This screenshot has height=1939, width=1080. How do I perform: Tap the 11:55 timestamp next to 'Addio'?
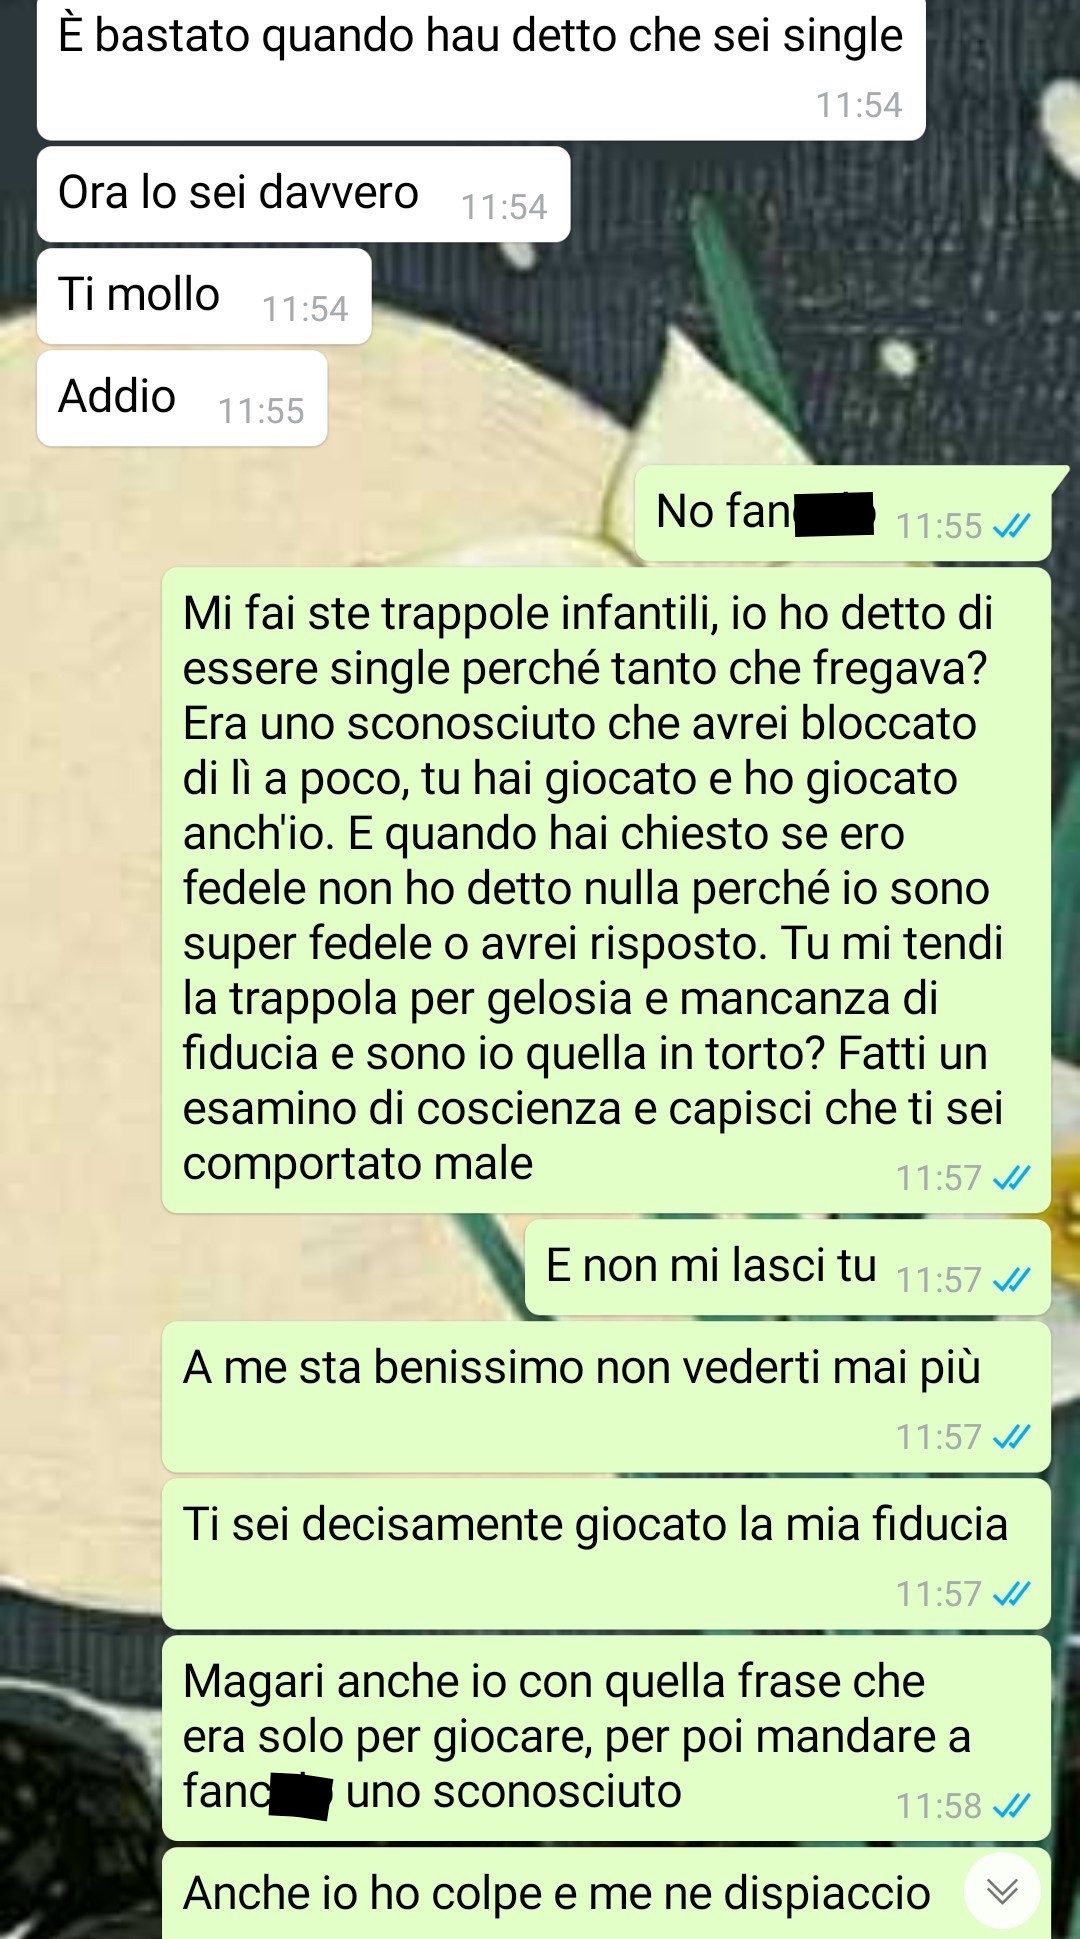tap(261, 411)
